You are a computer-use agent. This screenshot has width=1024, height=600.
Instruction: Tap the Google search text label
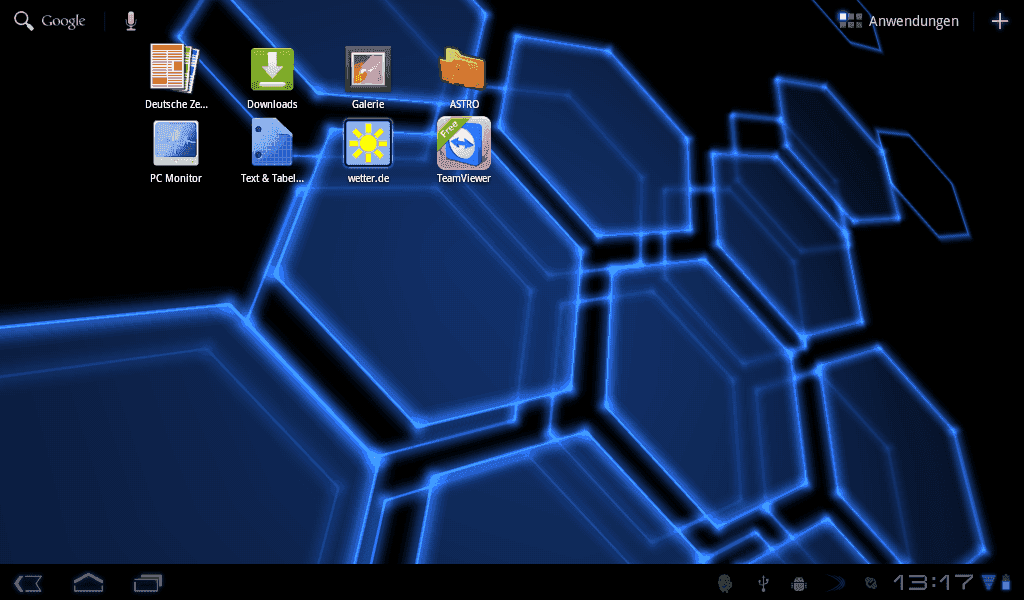(63, 21)
